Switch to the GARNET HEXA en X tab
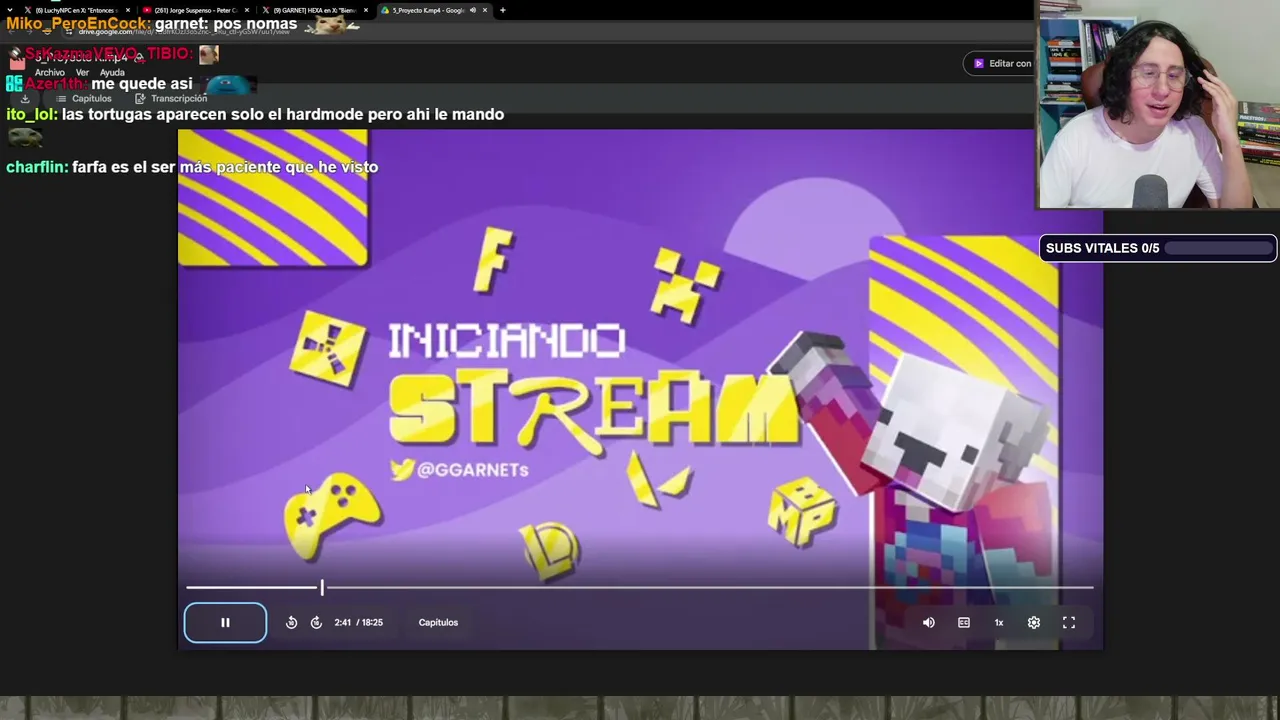Viewport: 1280px width, 720px height. tap(314, 10)
